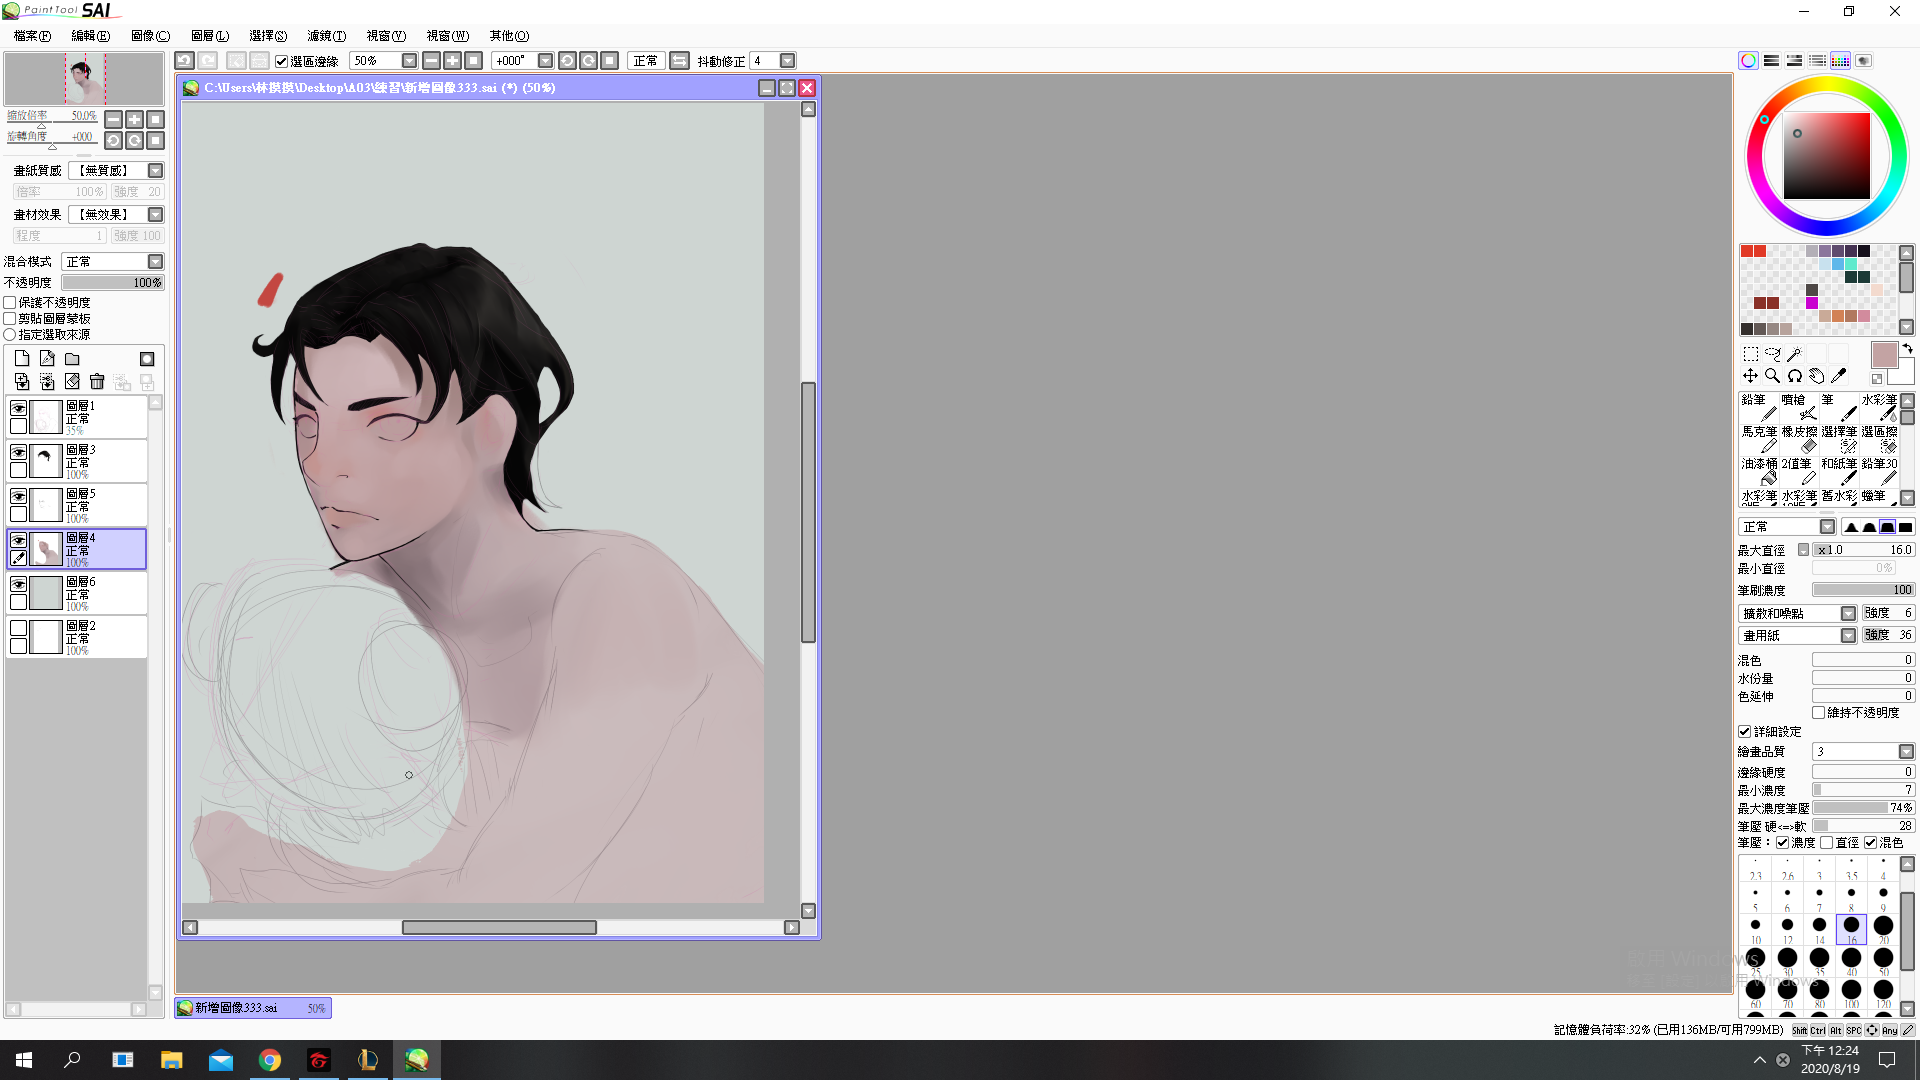The width and height of the screenshot is (1920, 1080).
Task: Select the magic wand tool
Action: coord(1794,354)
